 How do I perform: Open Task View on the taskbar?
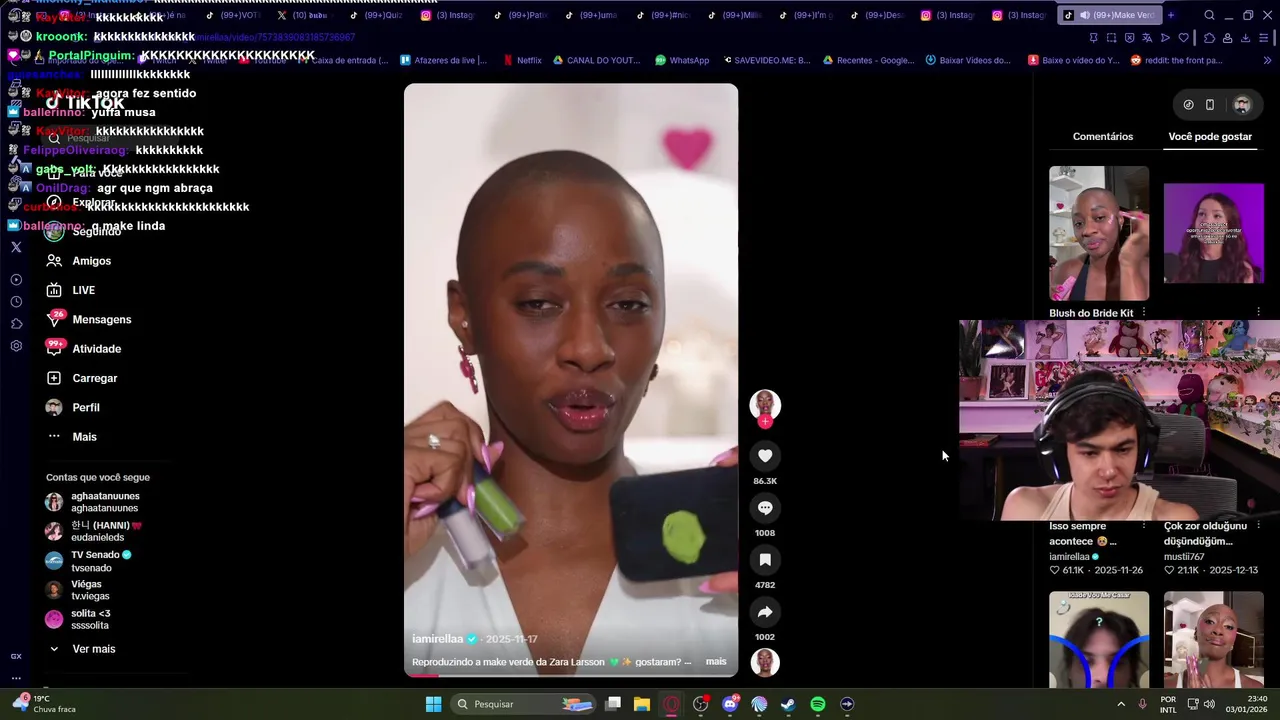(x=613, y=704)
